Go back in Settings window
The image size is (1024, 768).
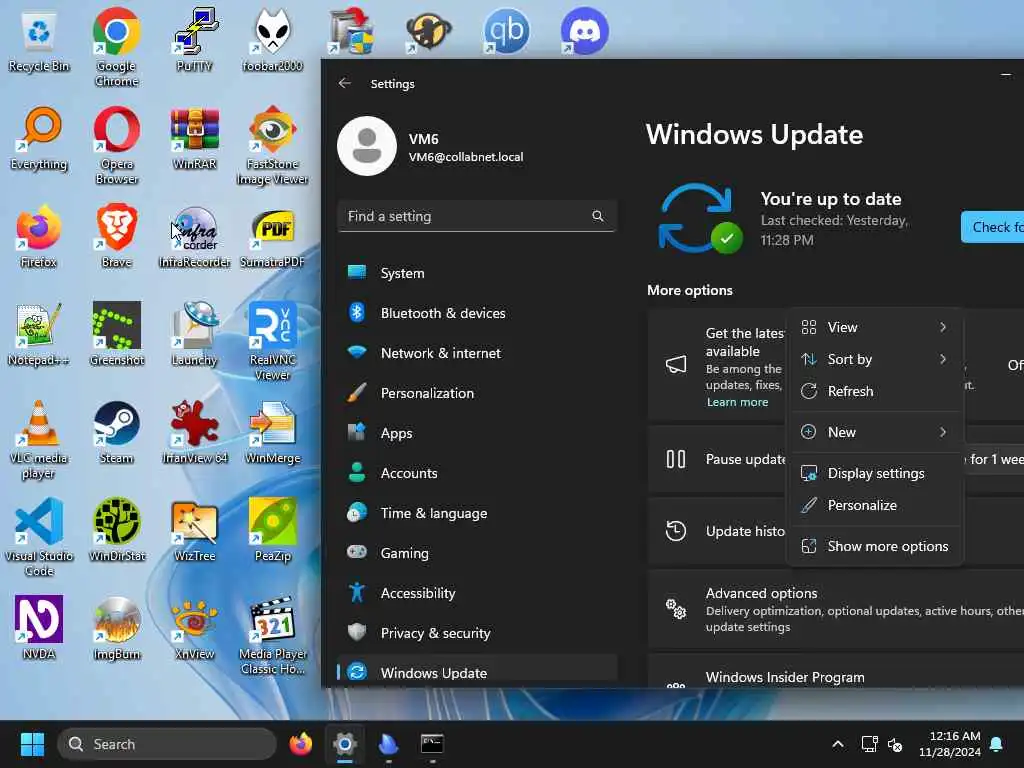[345, 84]
